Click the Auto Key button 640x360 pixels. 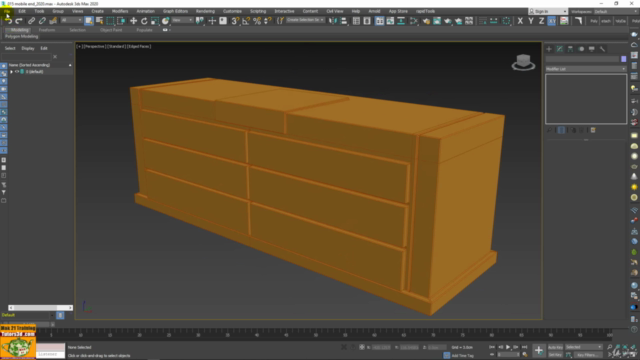tap(555, 347)
